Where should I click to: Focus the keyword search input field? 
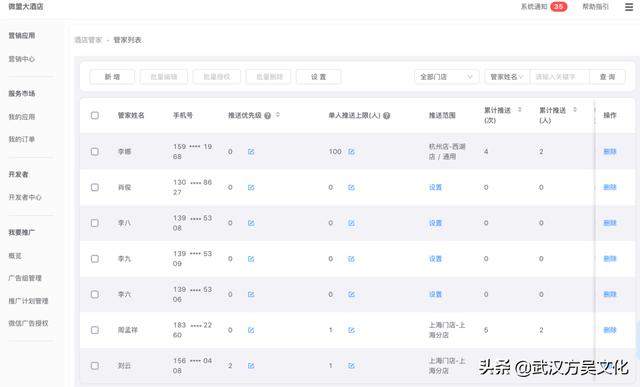click(x=560, y=77)
